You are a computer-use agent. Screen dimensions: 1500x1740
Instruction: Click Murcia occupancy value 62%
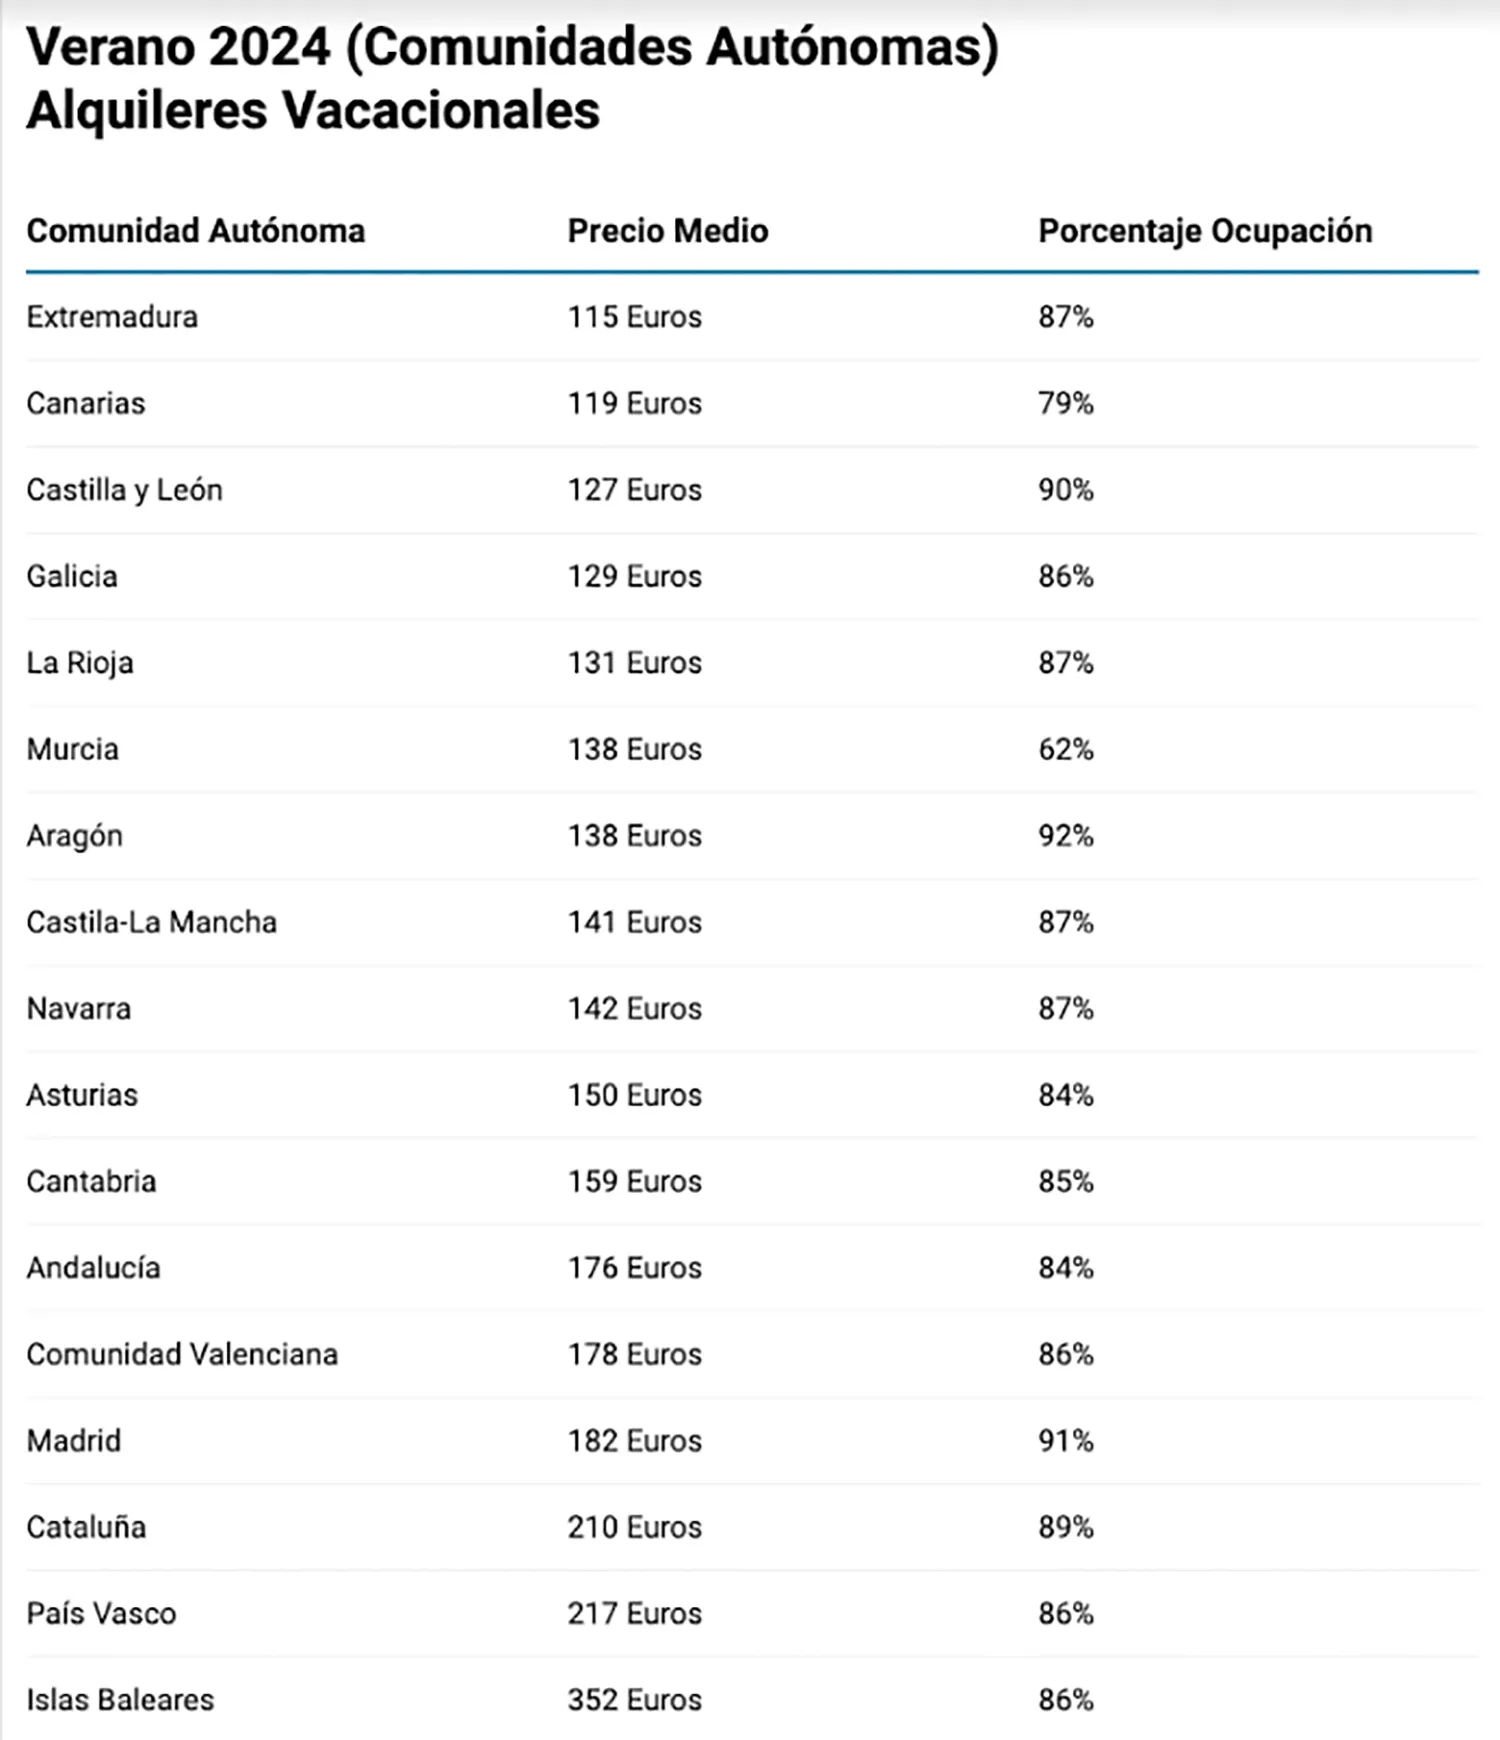tap(1065, 749)
